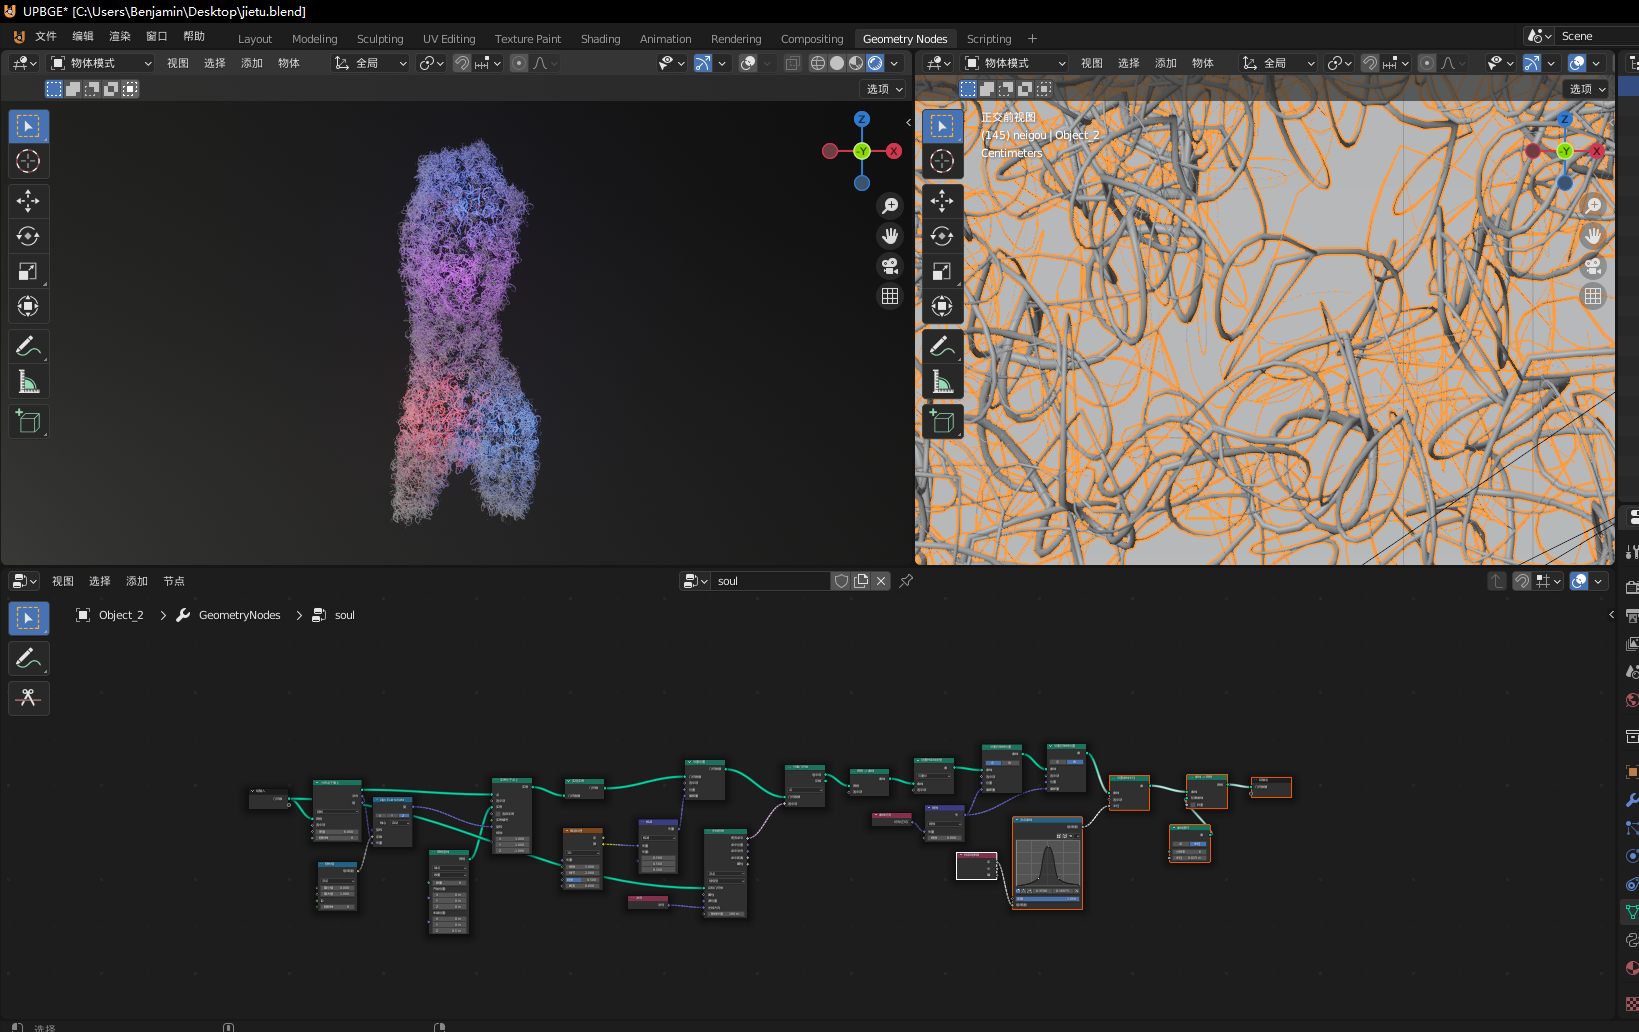Toggle fake user shield for soul node group
The height and width of the screenshot is (1032, 1639).
pos(842,581)
